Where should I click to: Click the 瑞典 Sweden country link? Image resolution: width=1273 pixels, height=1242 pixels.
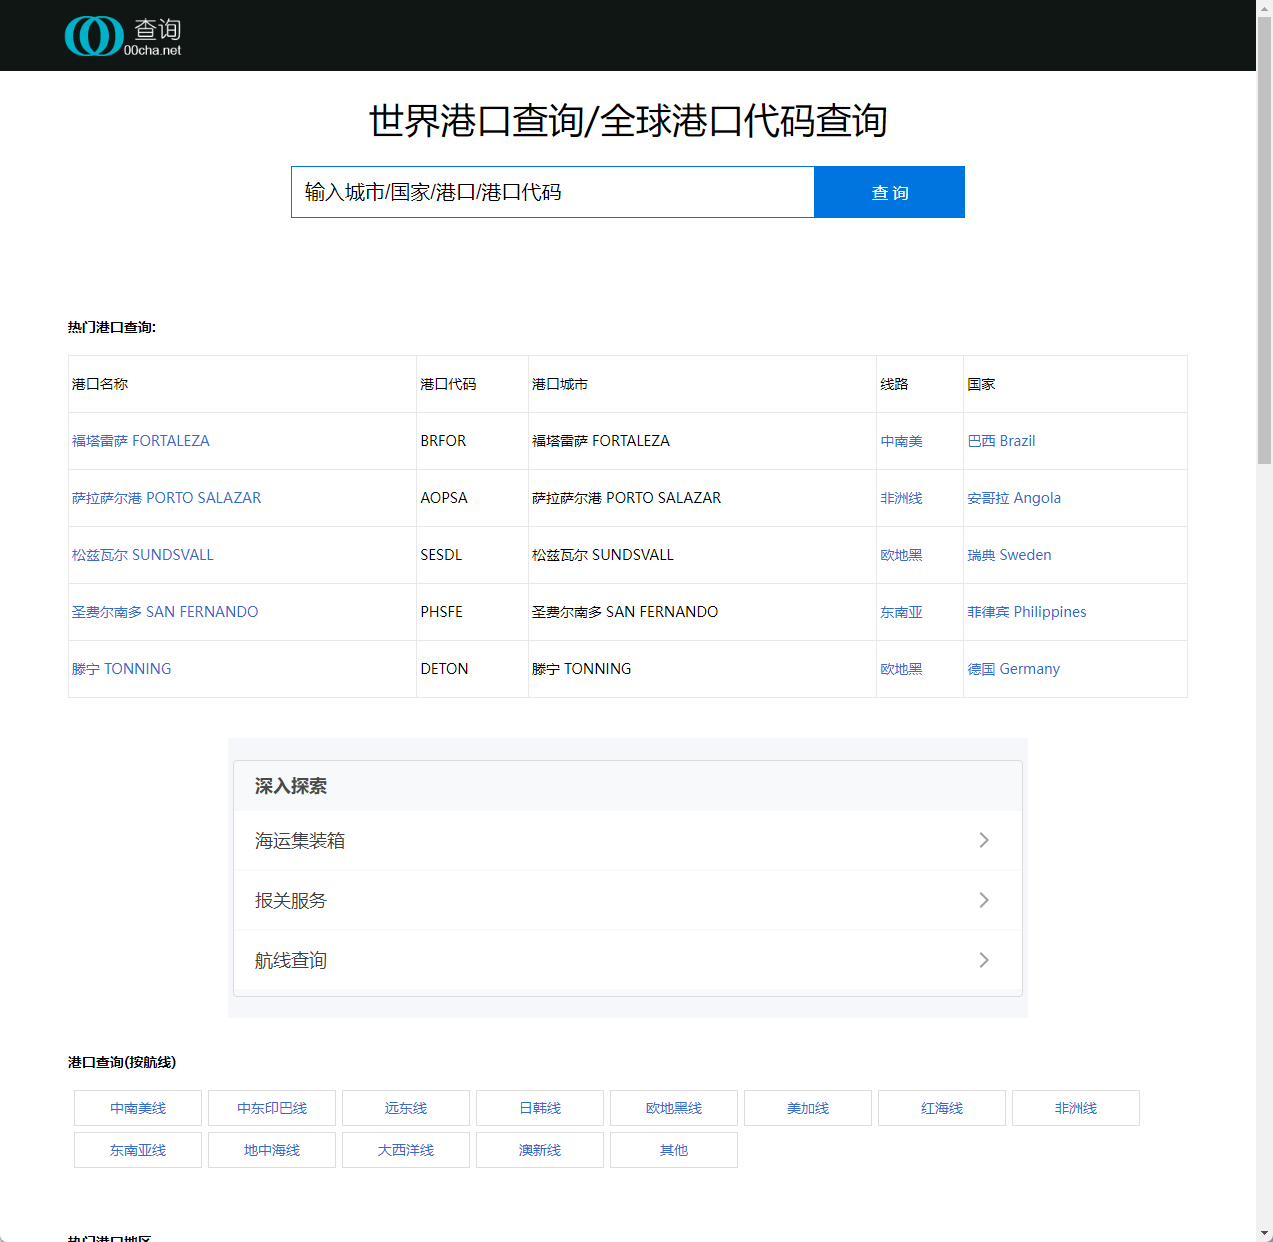click(1009, 554)
